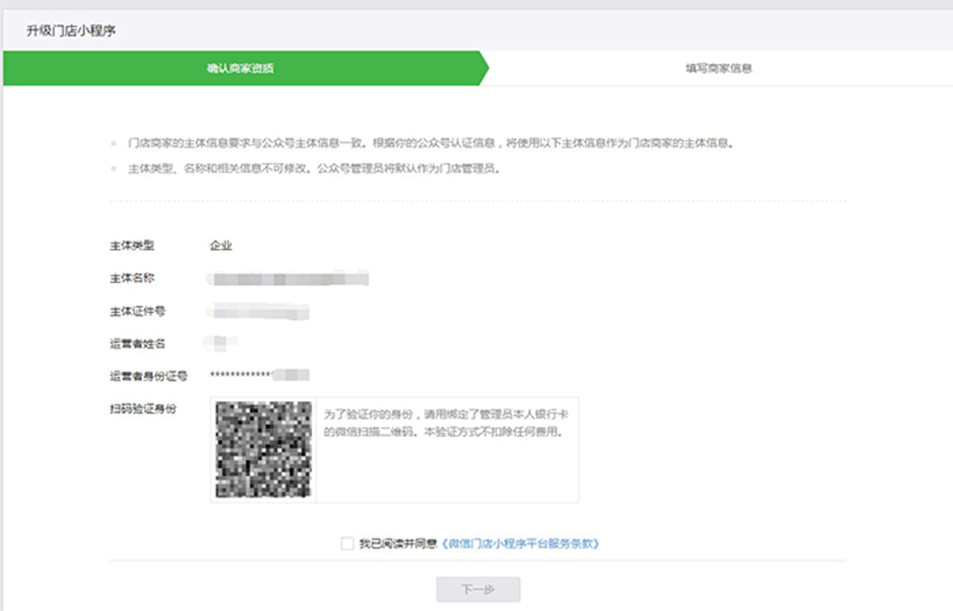Viewport: 953px width, 611px height.
Task: Click the identity verification QR code
Action: pyautogui.click(x=263, y=449)
